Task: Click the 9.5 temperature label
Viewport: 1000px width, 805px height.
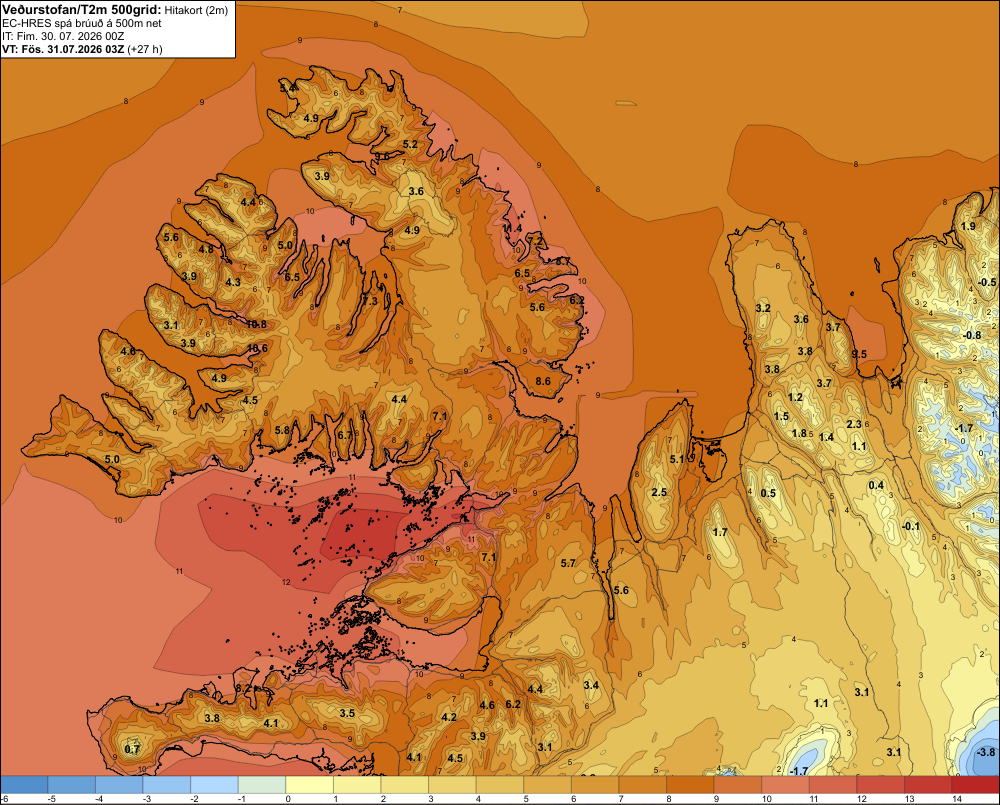Action: tap(859, 355)
